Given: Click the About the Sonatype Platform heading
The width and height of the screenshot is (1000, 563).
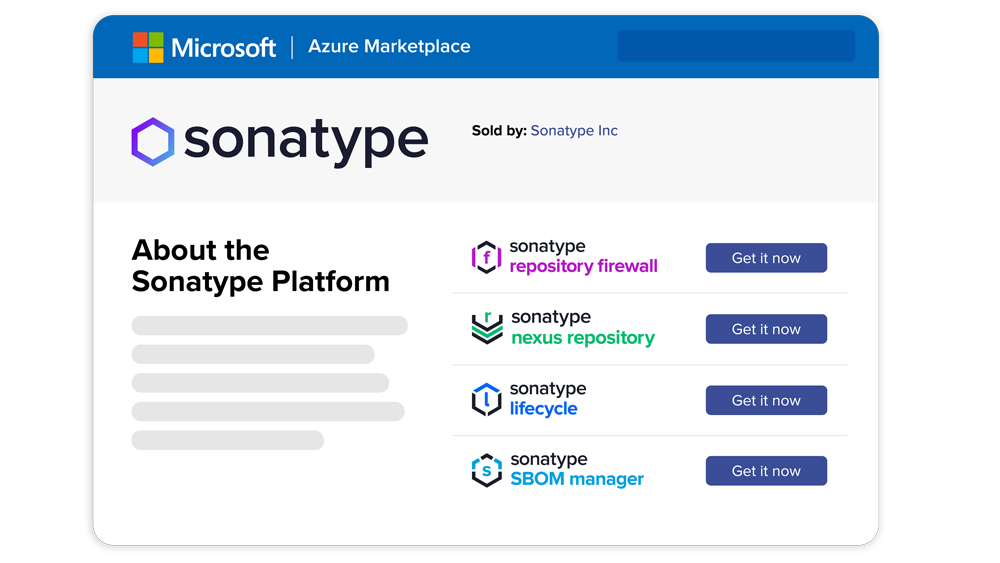Looking at the screenshot, I should coord(260,266).
